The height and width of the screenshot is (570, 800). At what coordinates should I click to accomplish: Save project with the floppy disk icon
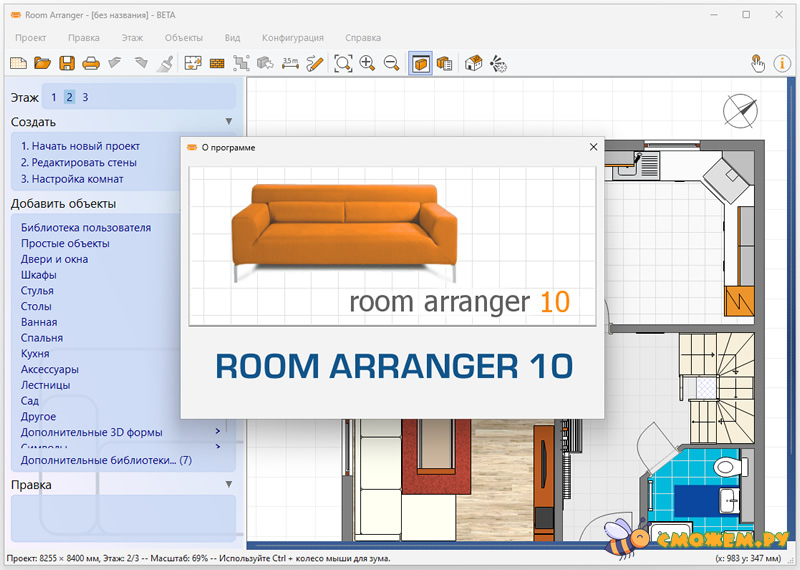point(67,63)
